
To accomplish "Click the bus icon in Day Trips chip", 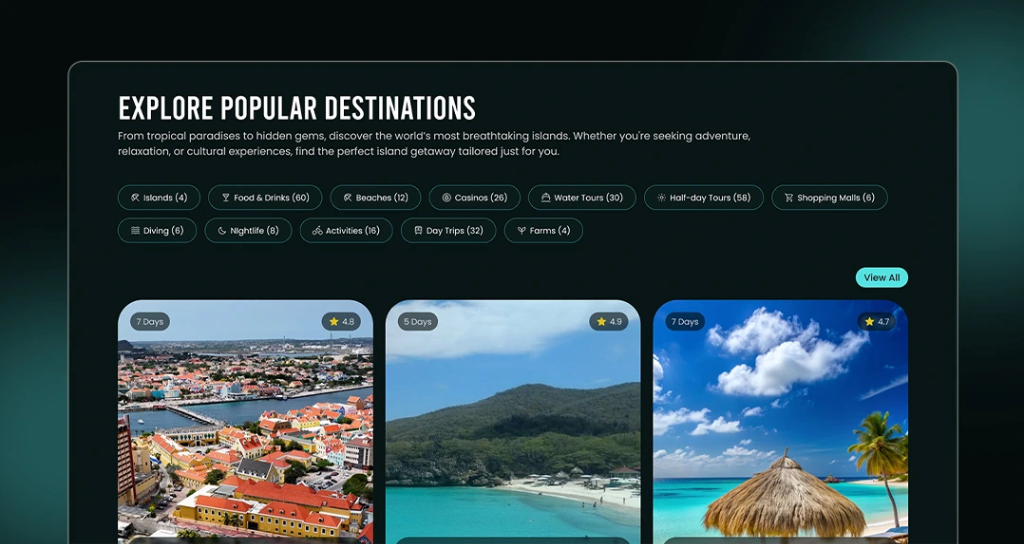I will 418,231.
